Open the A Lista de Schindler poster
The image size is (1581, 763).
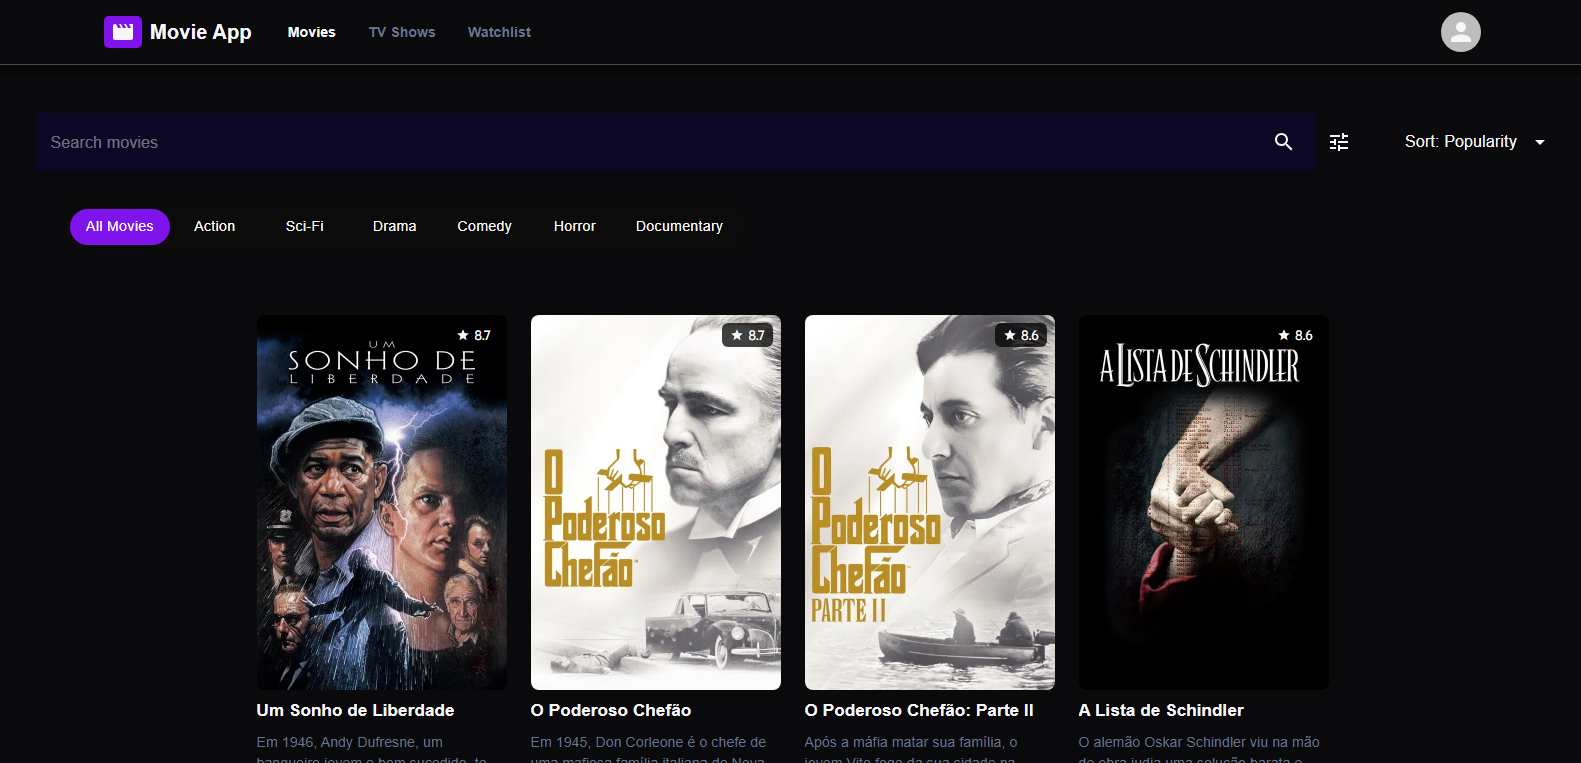(1204, 502)
